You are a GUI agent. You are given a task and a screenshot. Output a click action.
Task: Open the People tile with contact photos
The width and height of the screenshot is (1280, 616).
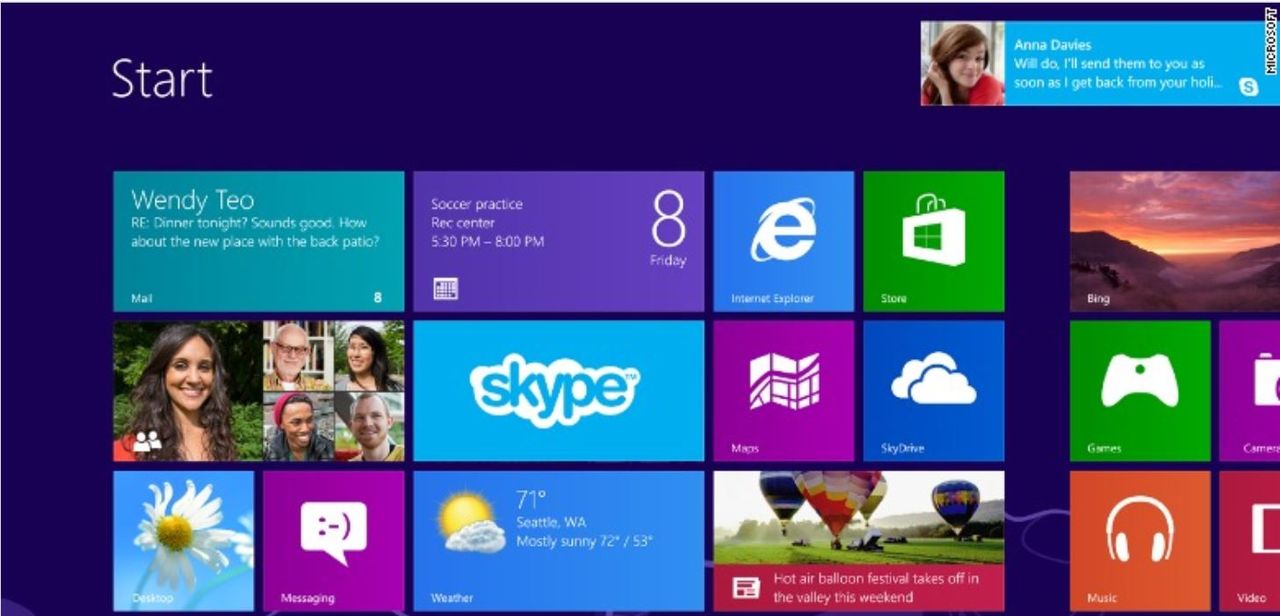[258, 390]
